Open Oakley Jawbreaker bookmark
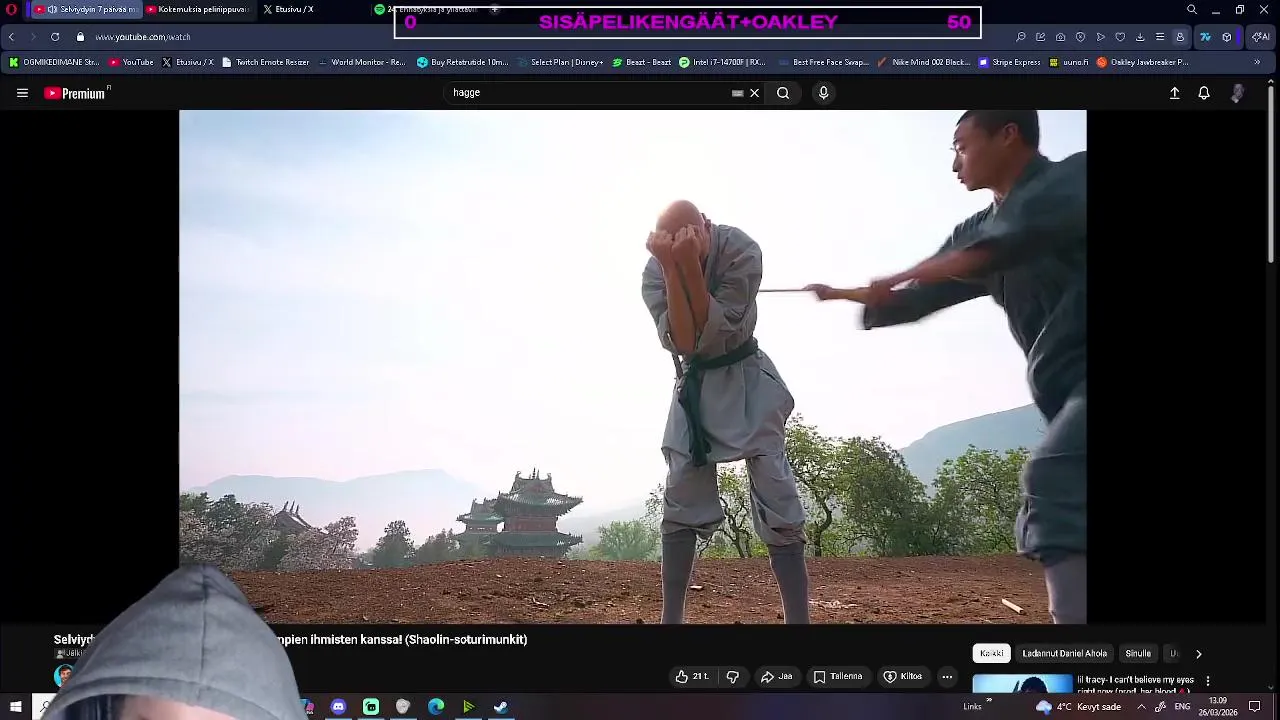The image size is (1280, 720). [1142, 62]
